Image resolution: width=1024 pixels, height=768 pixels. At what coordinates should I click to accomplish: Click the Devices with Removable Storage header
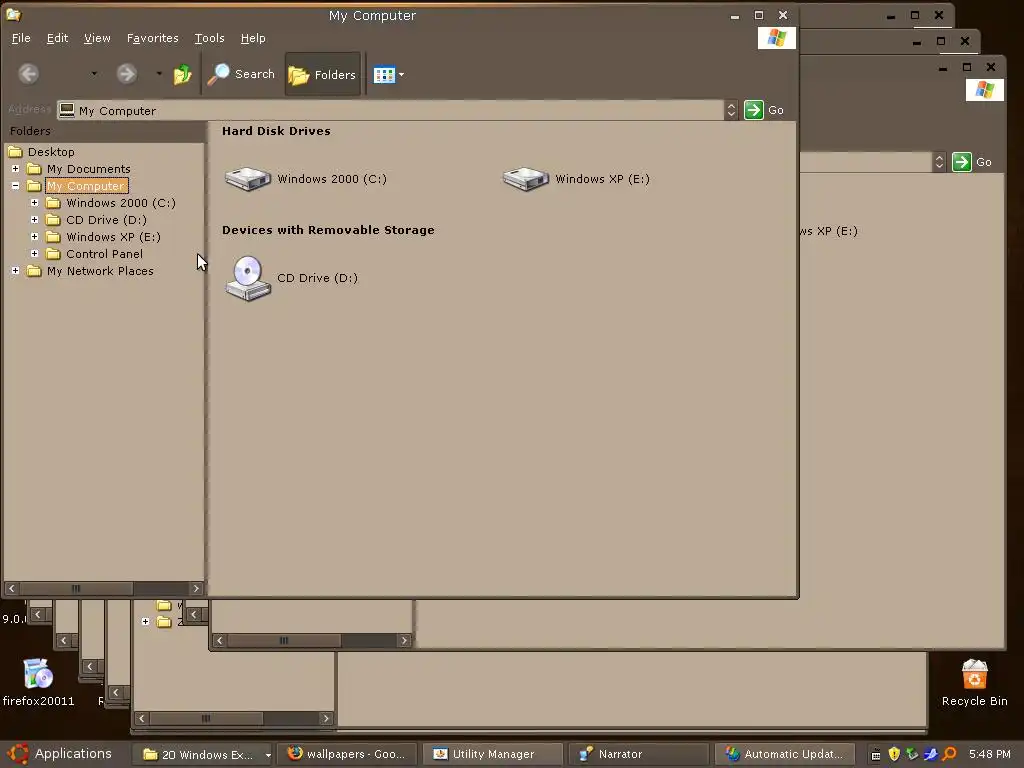click(x=328, y=230)
